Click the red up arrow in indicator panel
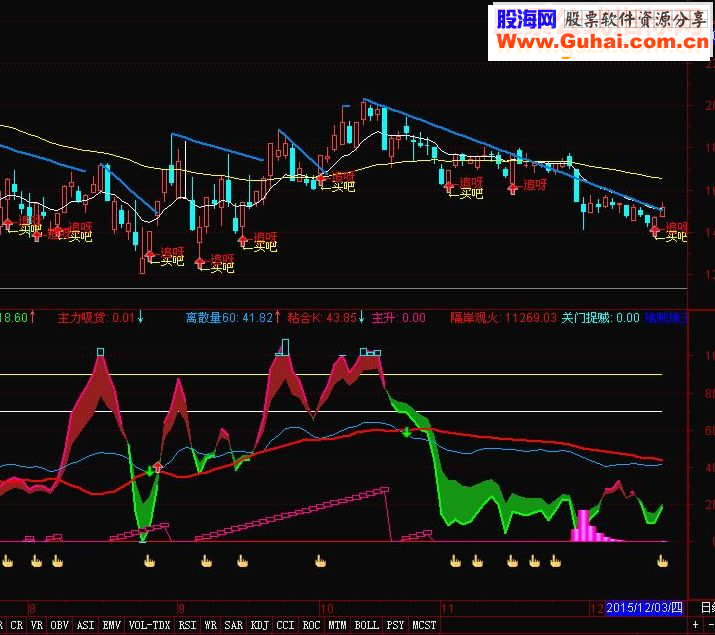The width and height of the screenshot is (715, 635). pyautogui.click(x=157, y=466)
